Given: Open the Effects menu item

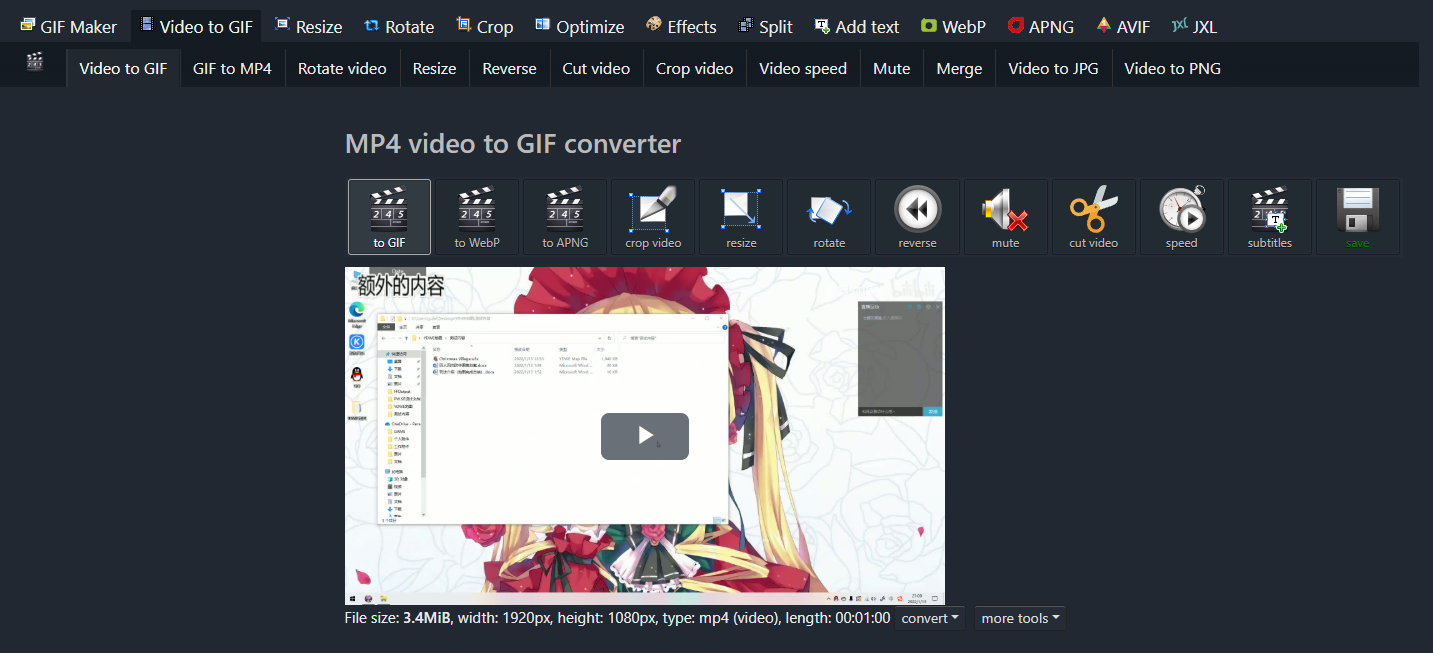Looking at the screenshot, I should coord(681,27).
